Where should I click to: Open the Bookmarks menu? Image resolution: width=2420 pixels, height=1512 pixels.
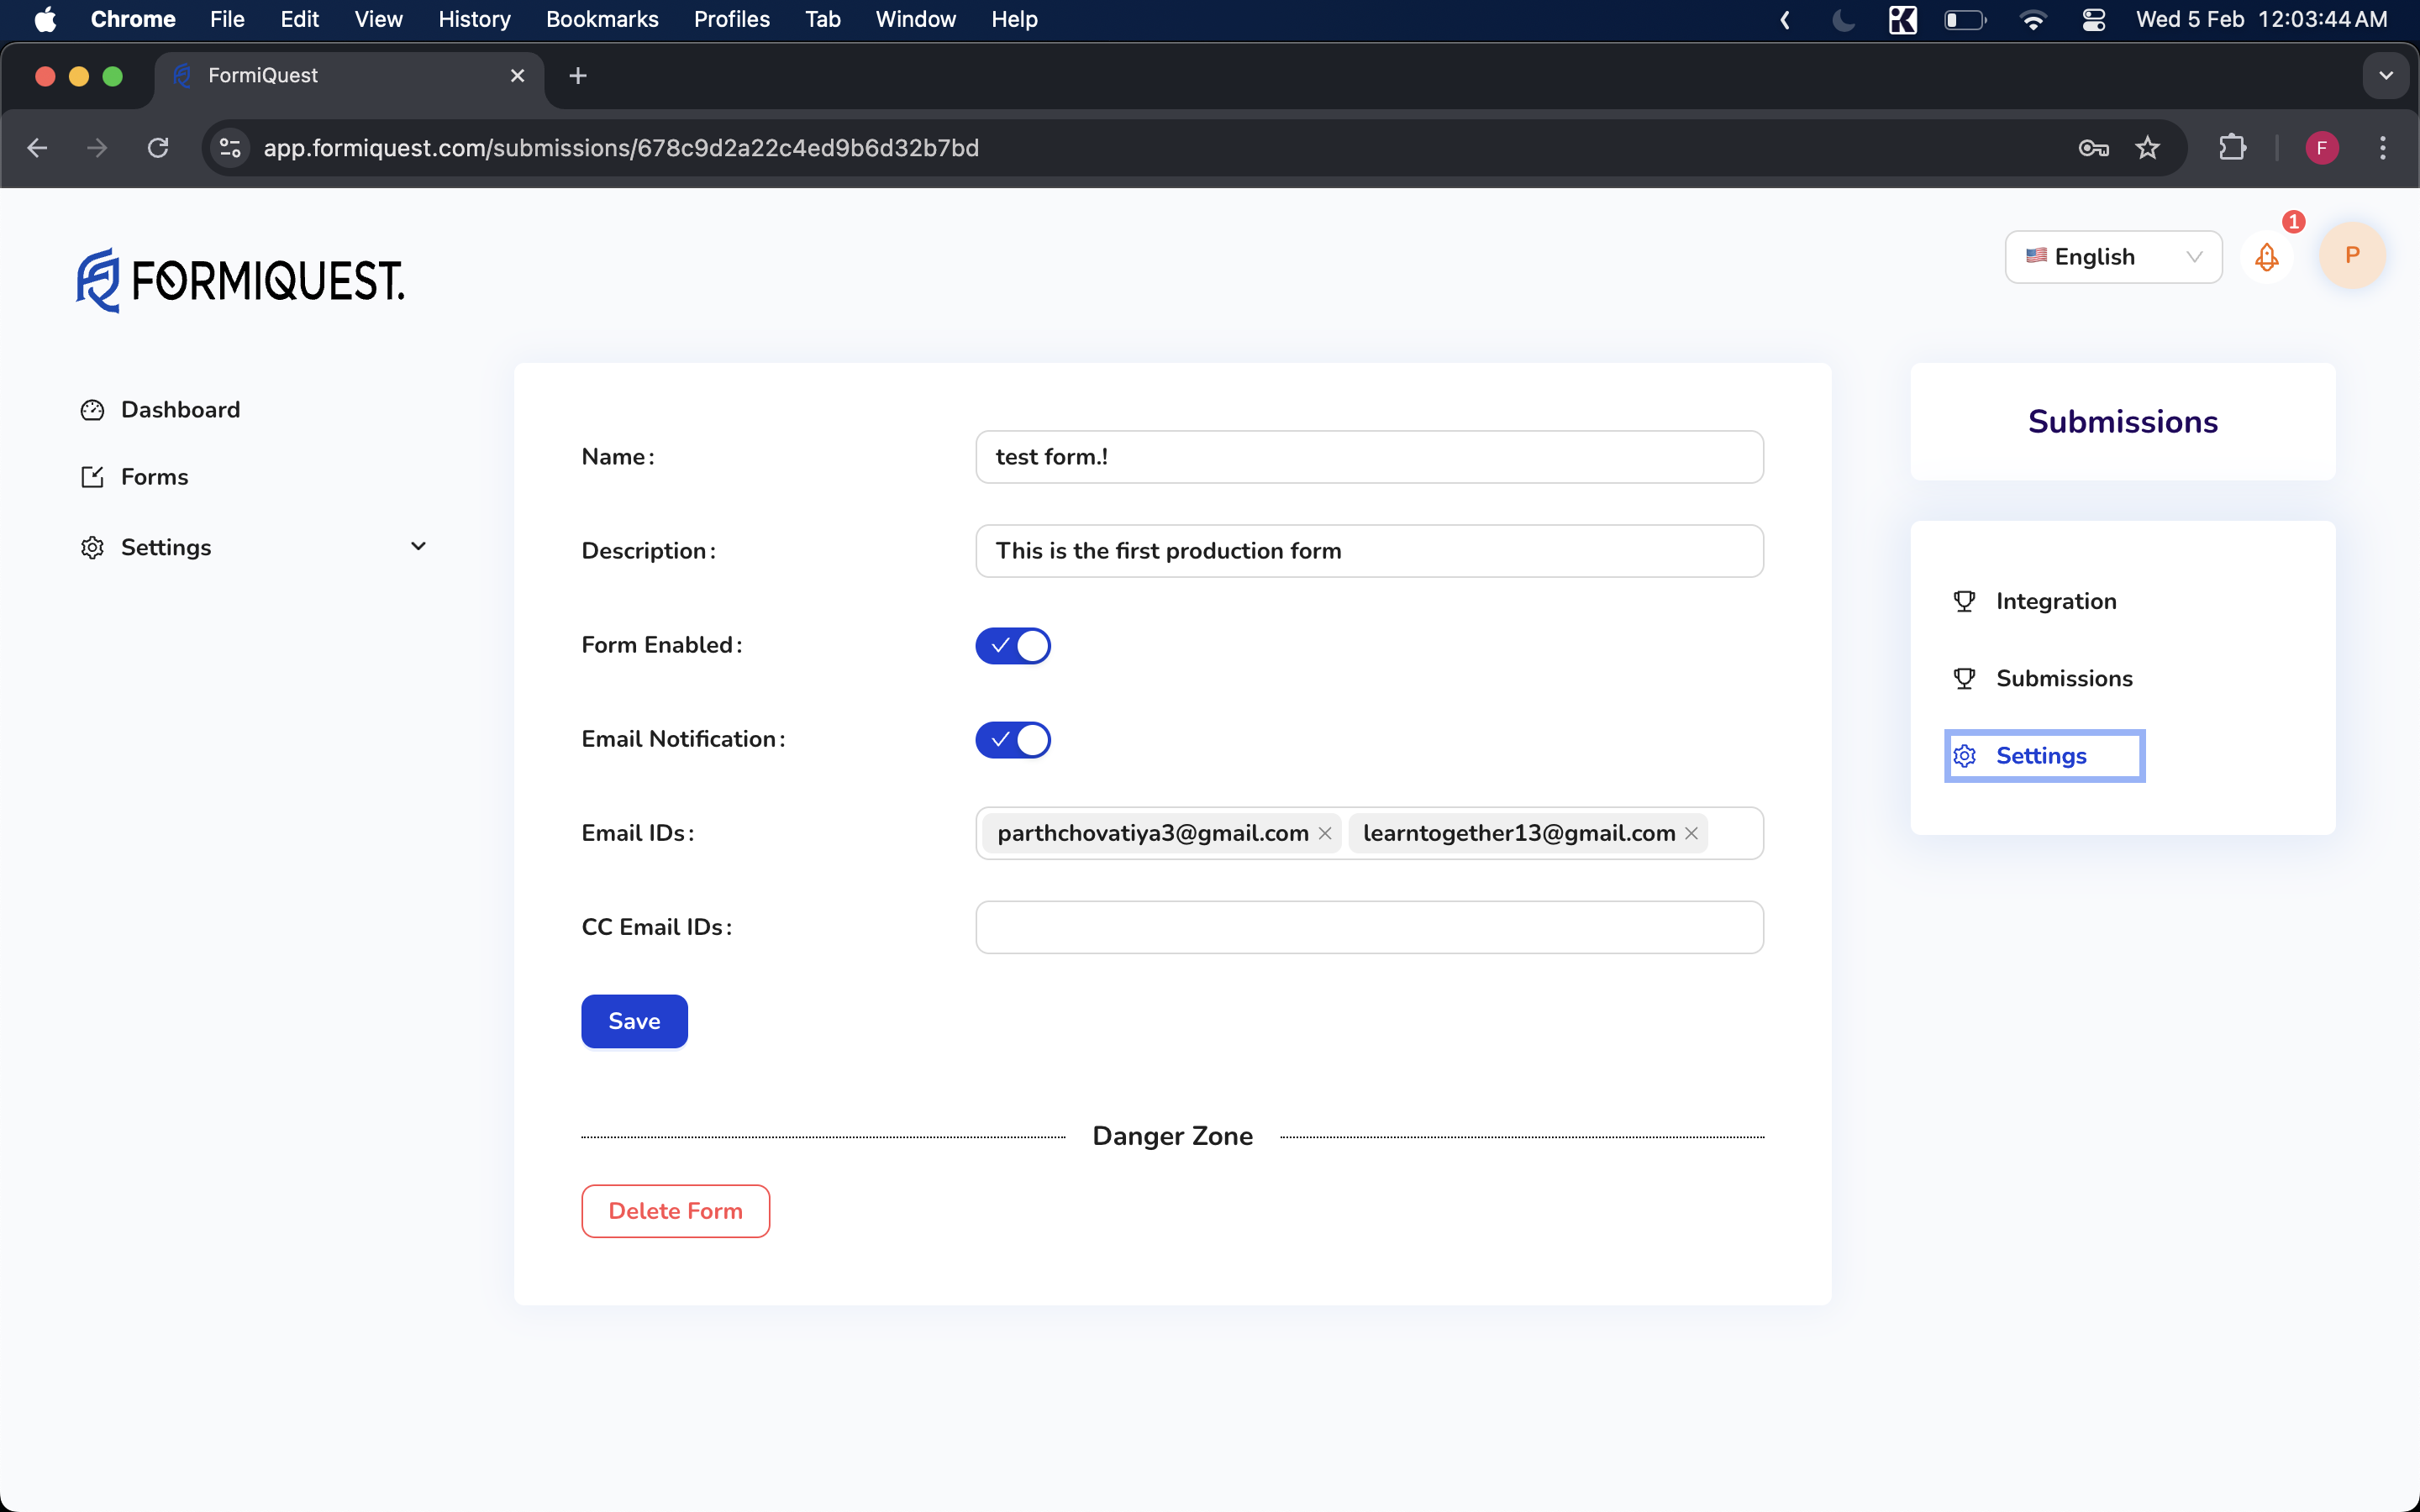(x=602, y=19)
